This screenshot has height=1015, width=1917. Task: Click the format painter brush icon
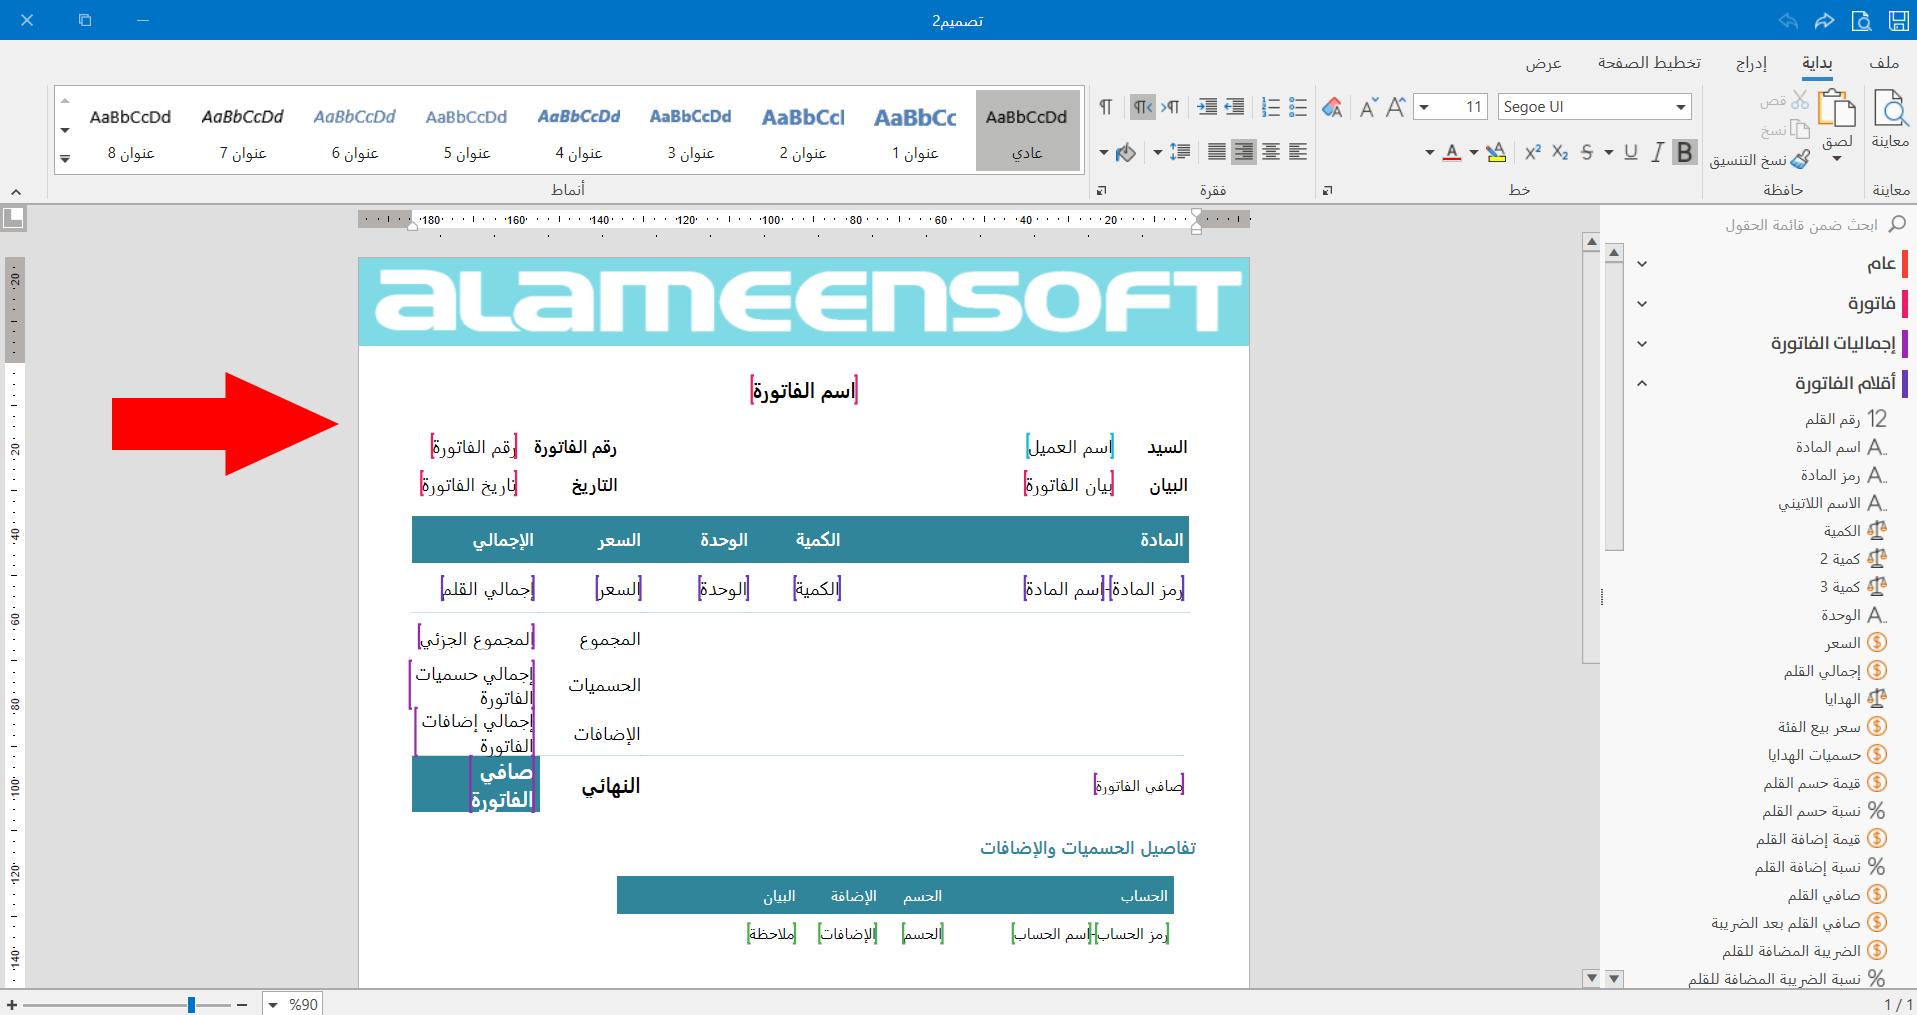1800,159
